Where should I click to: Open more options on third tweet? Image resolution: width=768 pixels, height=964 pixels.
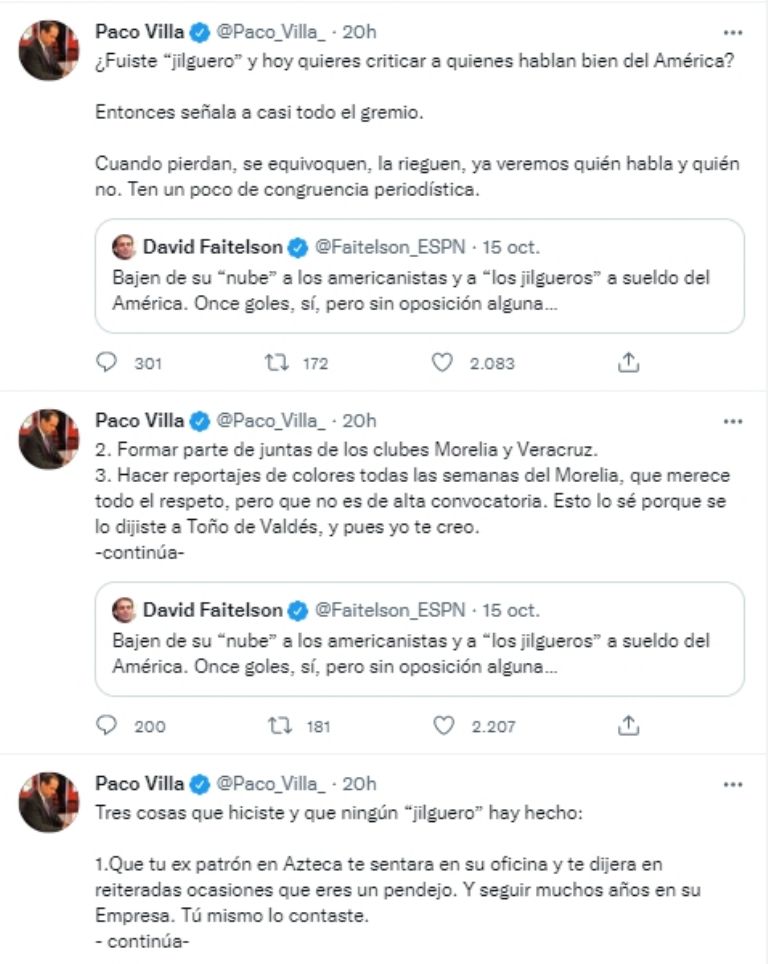(x=733, y=782)
